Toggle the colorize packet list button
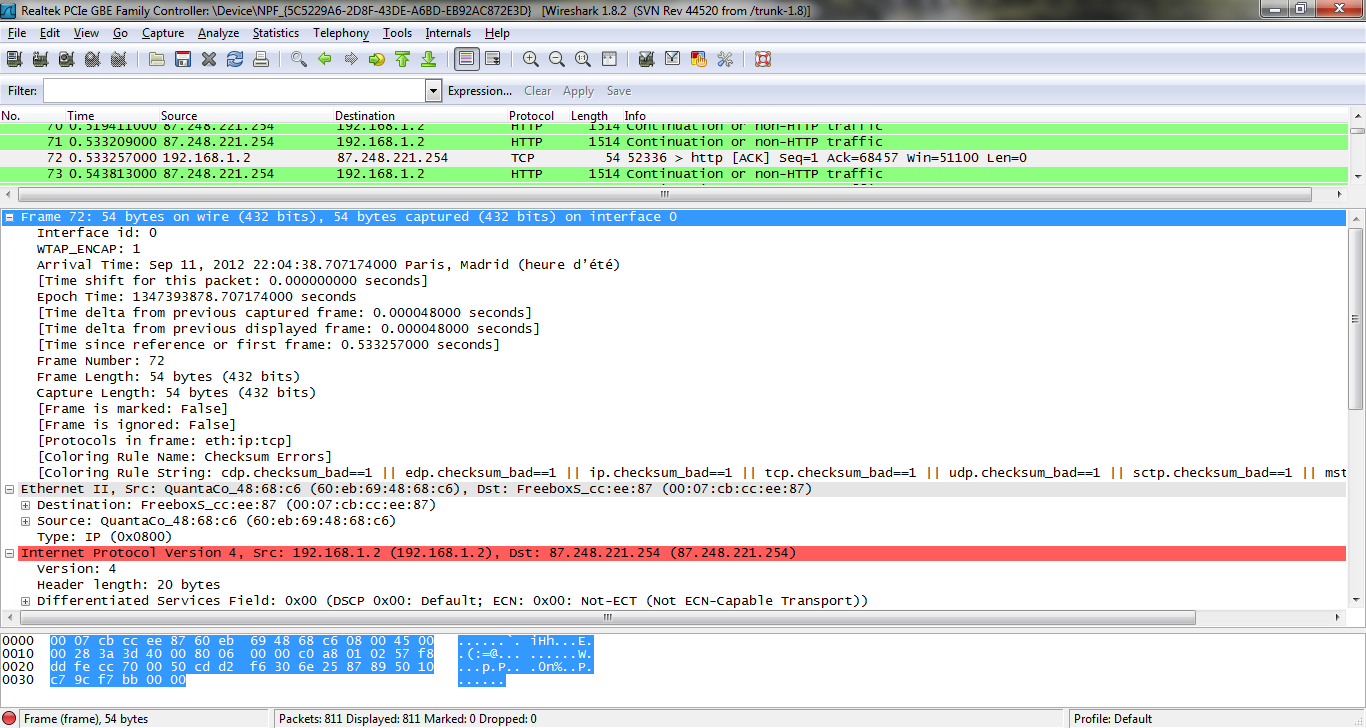 tap(466, 60)
